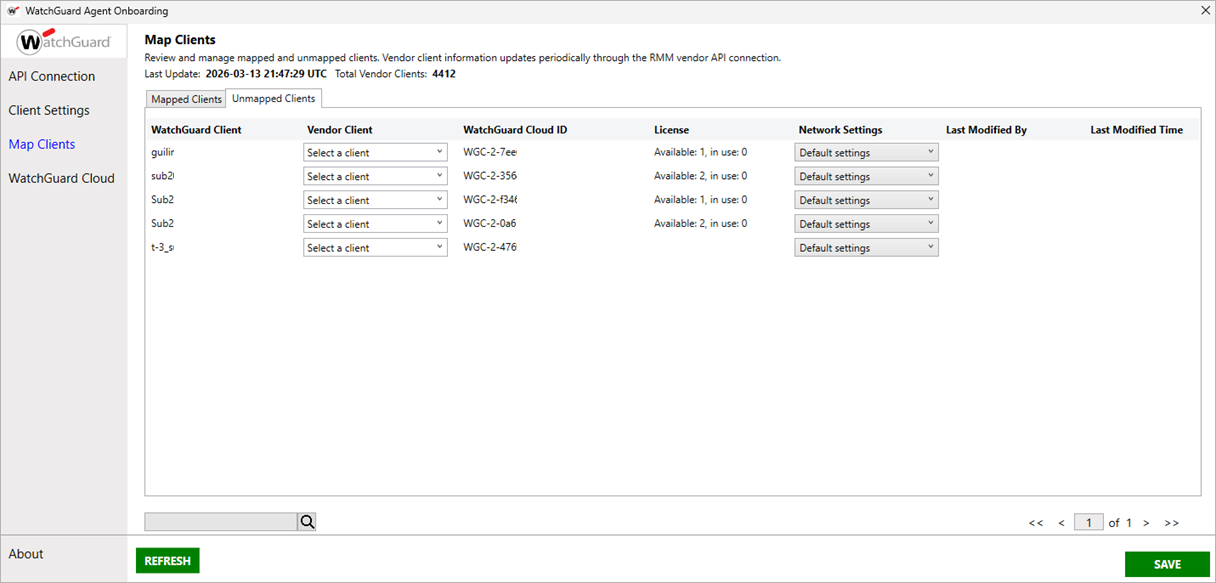
Task: Open the Vendor Client dropdown for guilin row
Action: point(375,152)
